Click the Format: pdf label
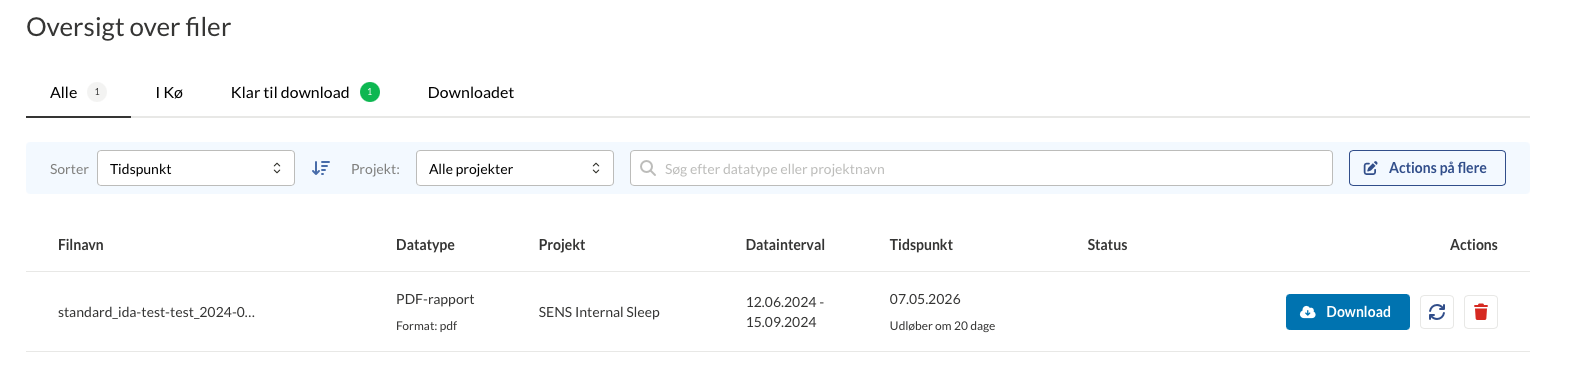Viewport: 1577px width, 383px height. point(426,326)
